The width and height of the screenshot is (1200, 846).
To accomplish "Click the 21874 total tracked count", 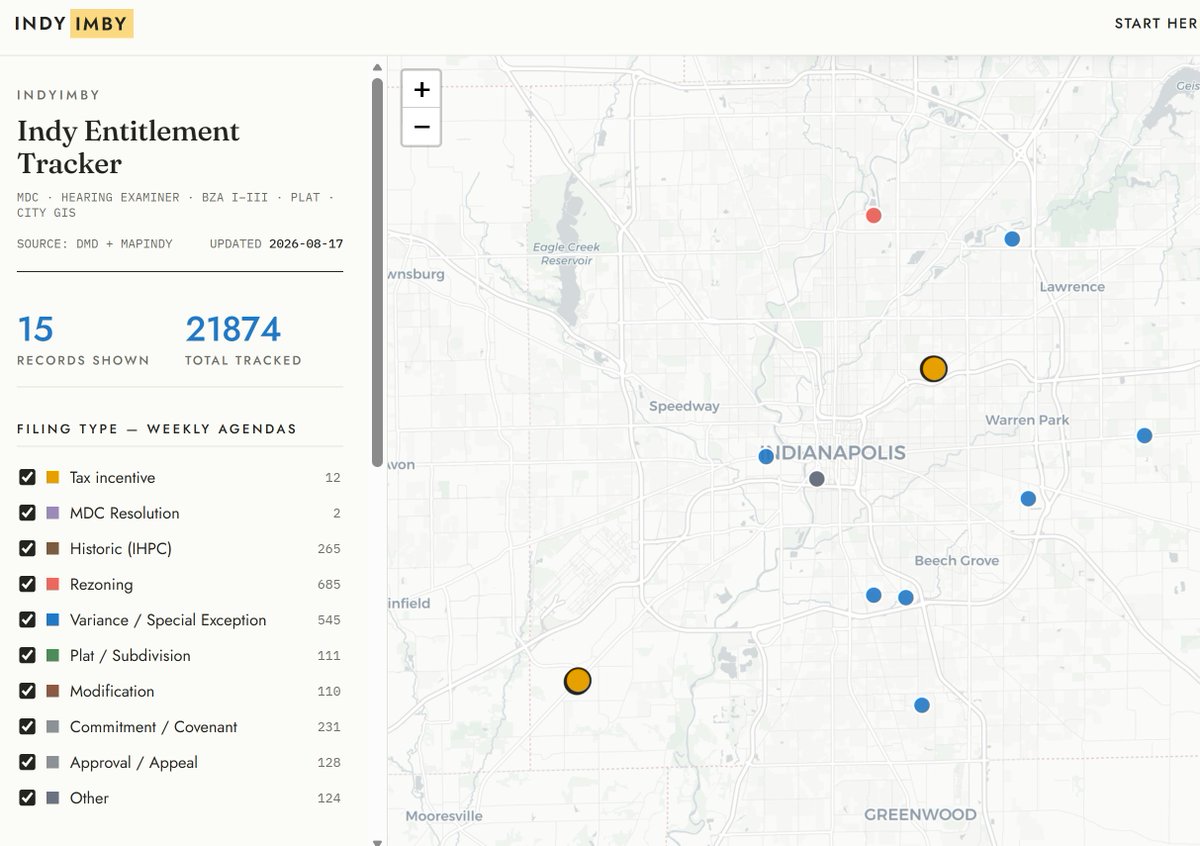I will (233, 329).
